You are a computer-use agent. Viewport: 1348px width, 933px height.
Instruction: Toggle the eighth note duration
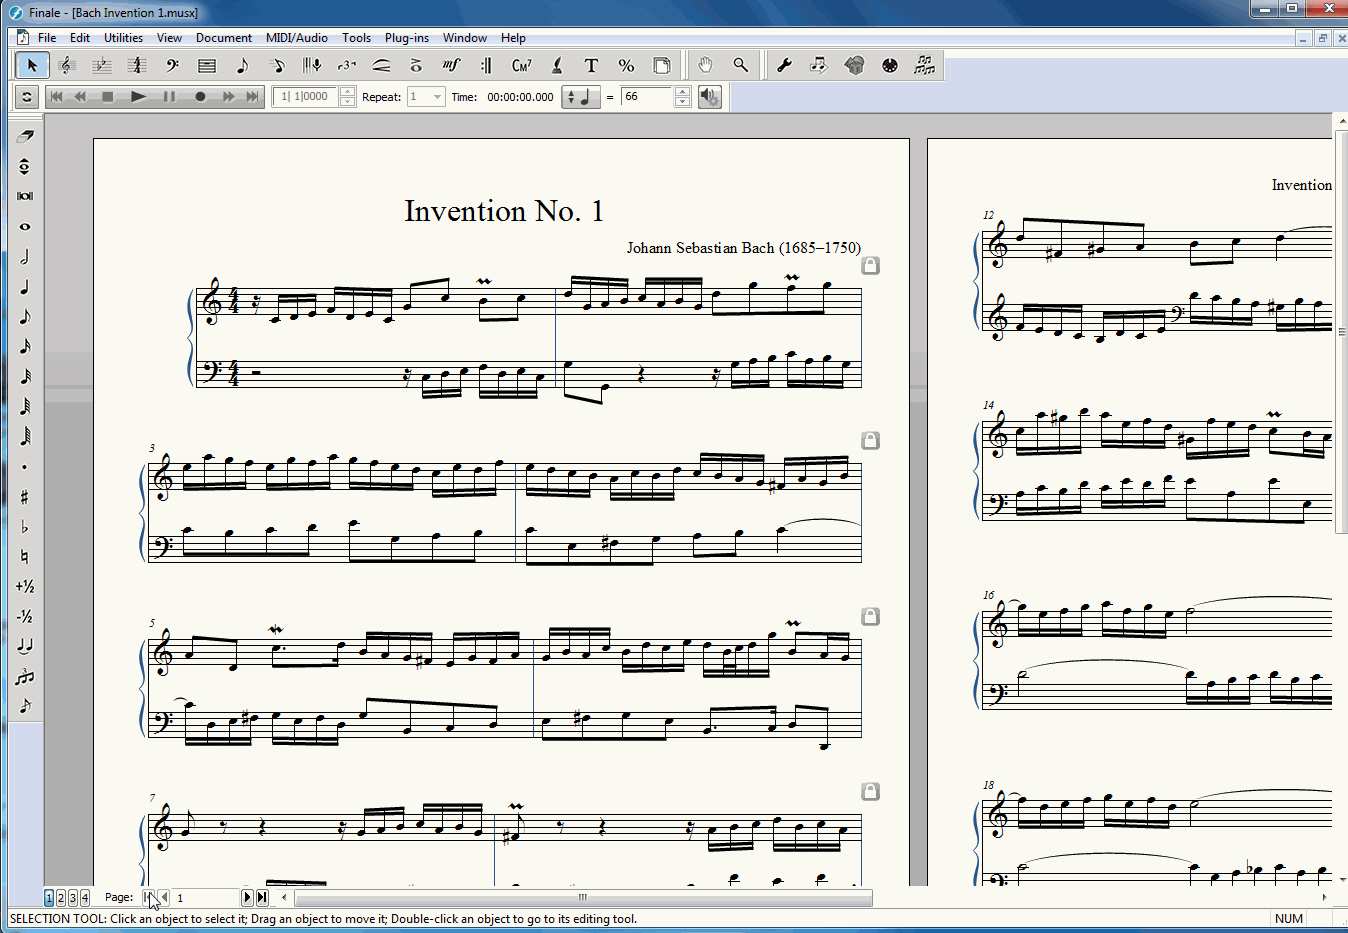[x=25, y=317]
